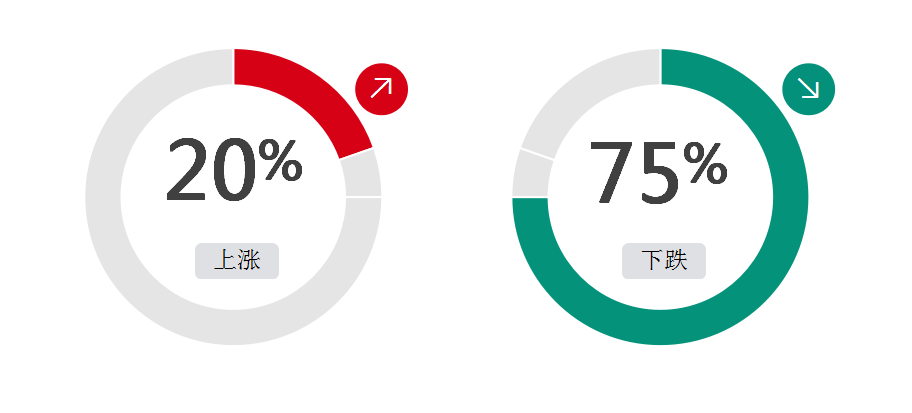Click the 下 character in the falling label
Screen dimensions: 912x413
click(652, 261)
